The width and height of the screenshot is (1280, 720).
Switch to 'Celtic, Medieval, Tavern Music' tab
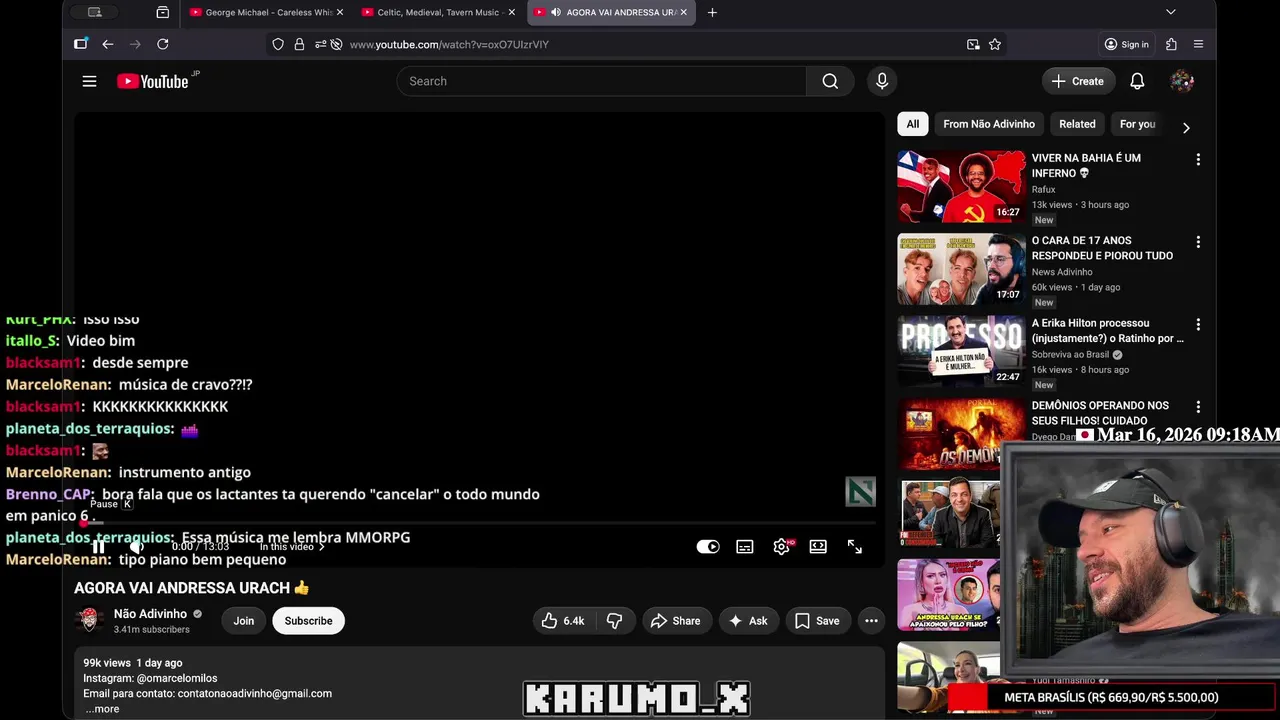[x=440, y=12]
